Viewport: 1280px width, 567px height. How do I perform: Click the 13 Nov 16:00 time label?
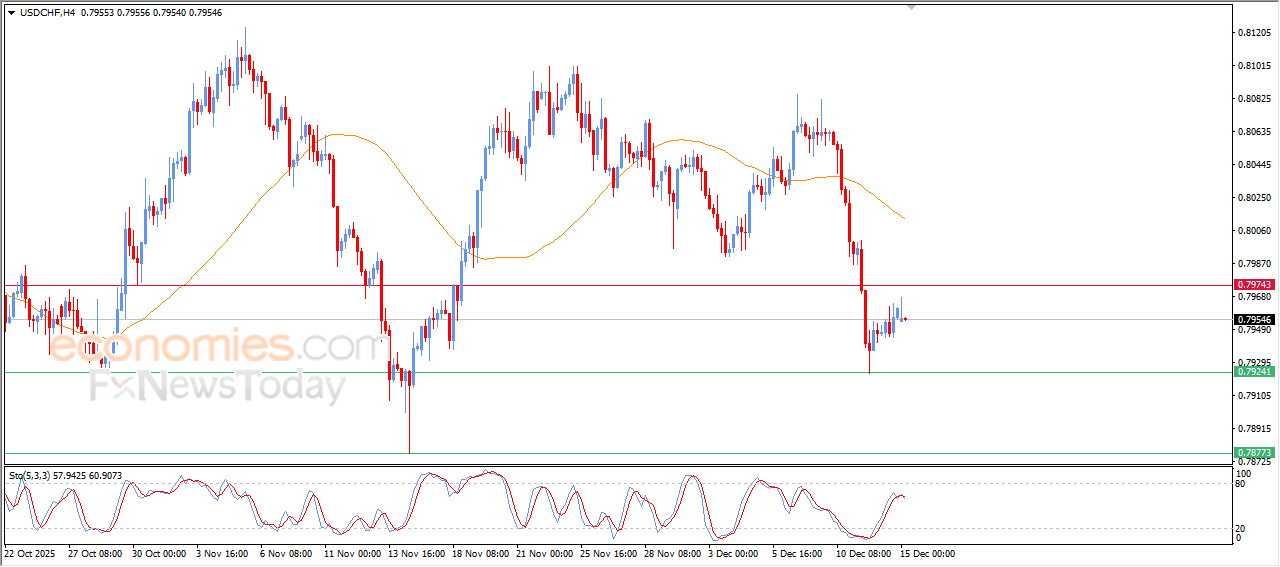tap(417, 552)
